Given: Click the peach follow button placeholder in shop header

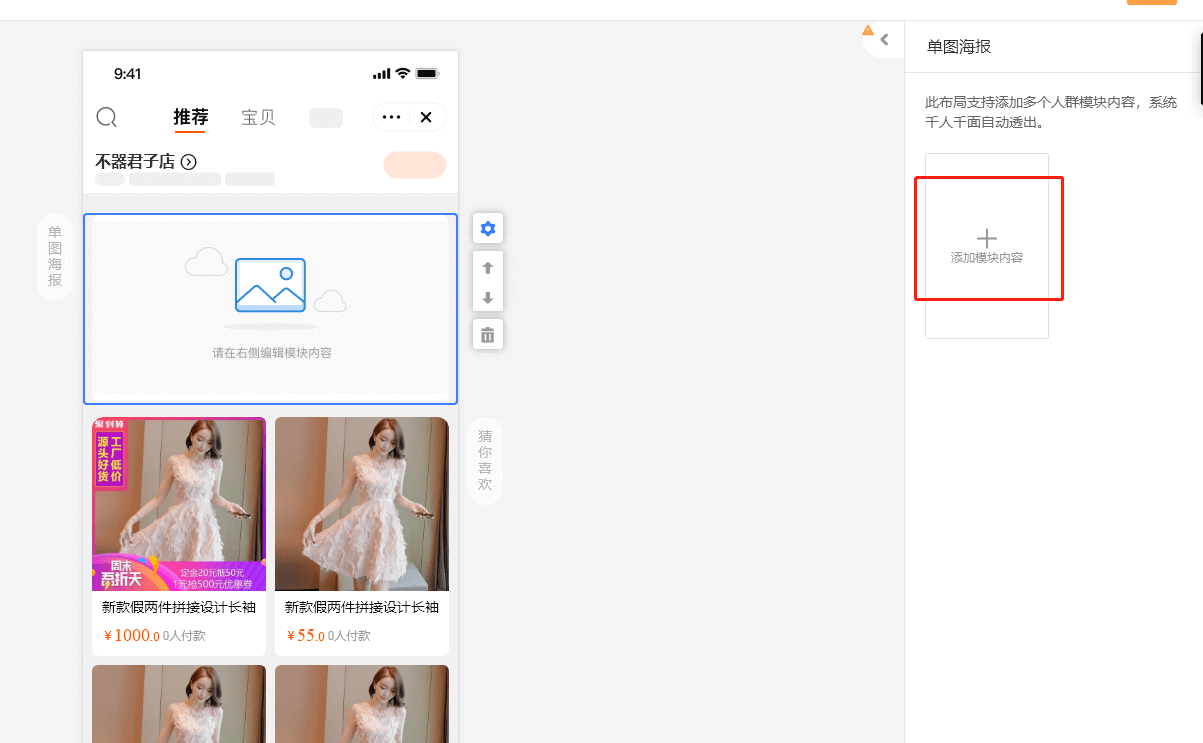Looking at the screenshot, I should point(414,165).
